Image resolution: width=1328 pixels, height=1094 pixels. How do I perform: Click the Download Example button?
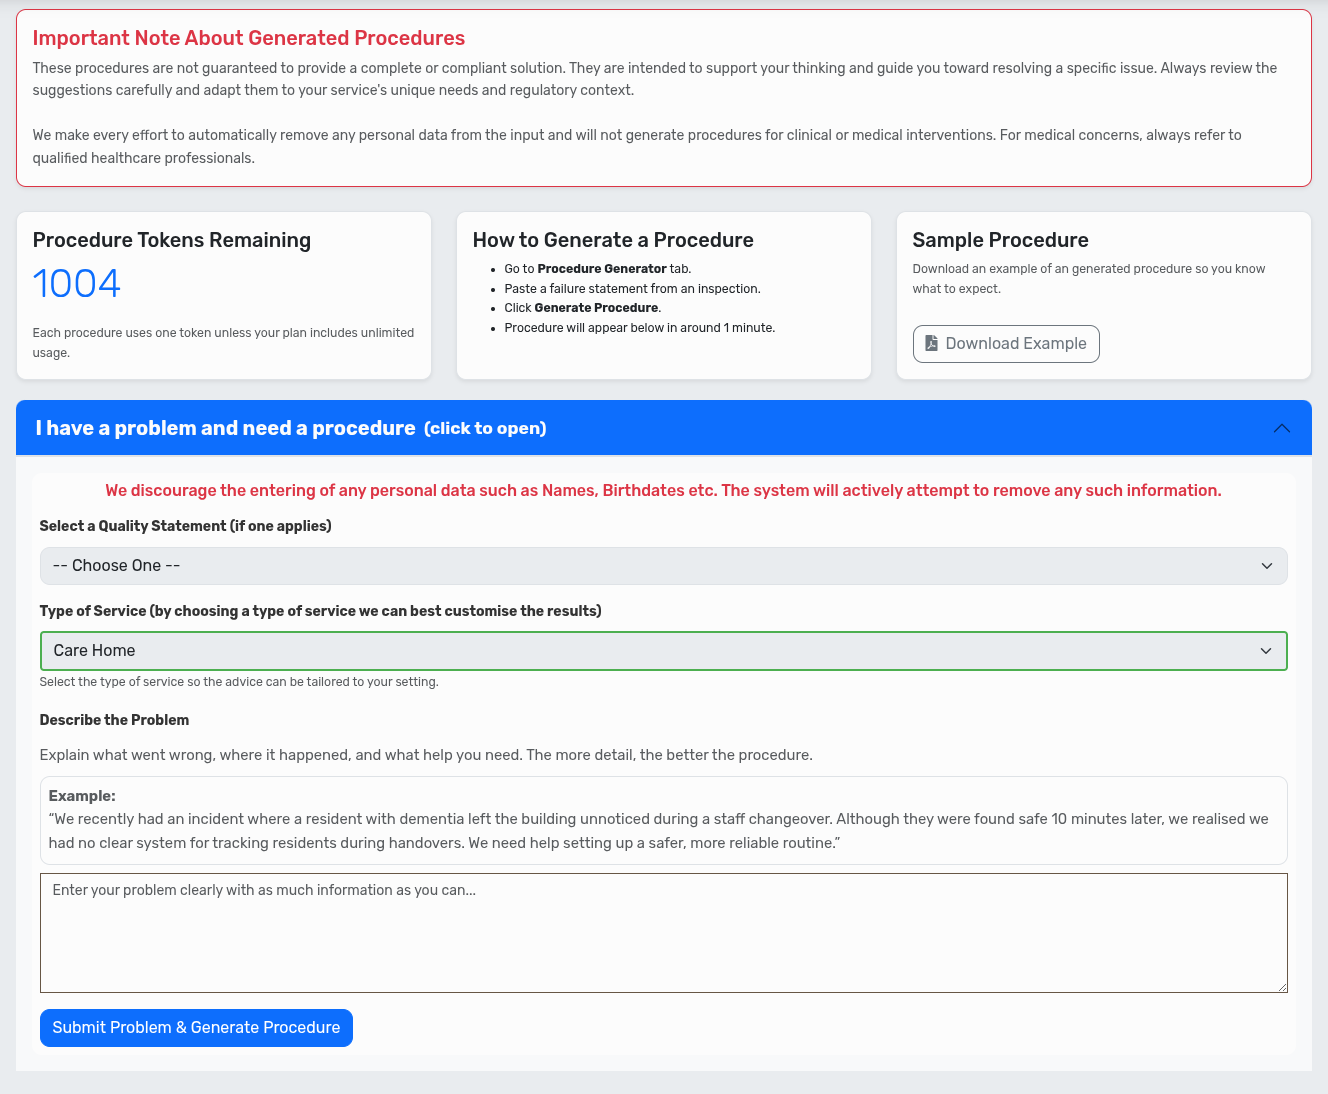(1006, 343)
